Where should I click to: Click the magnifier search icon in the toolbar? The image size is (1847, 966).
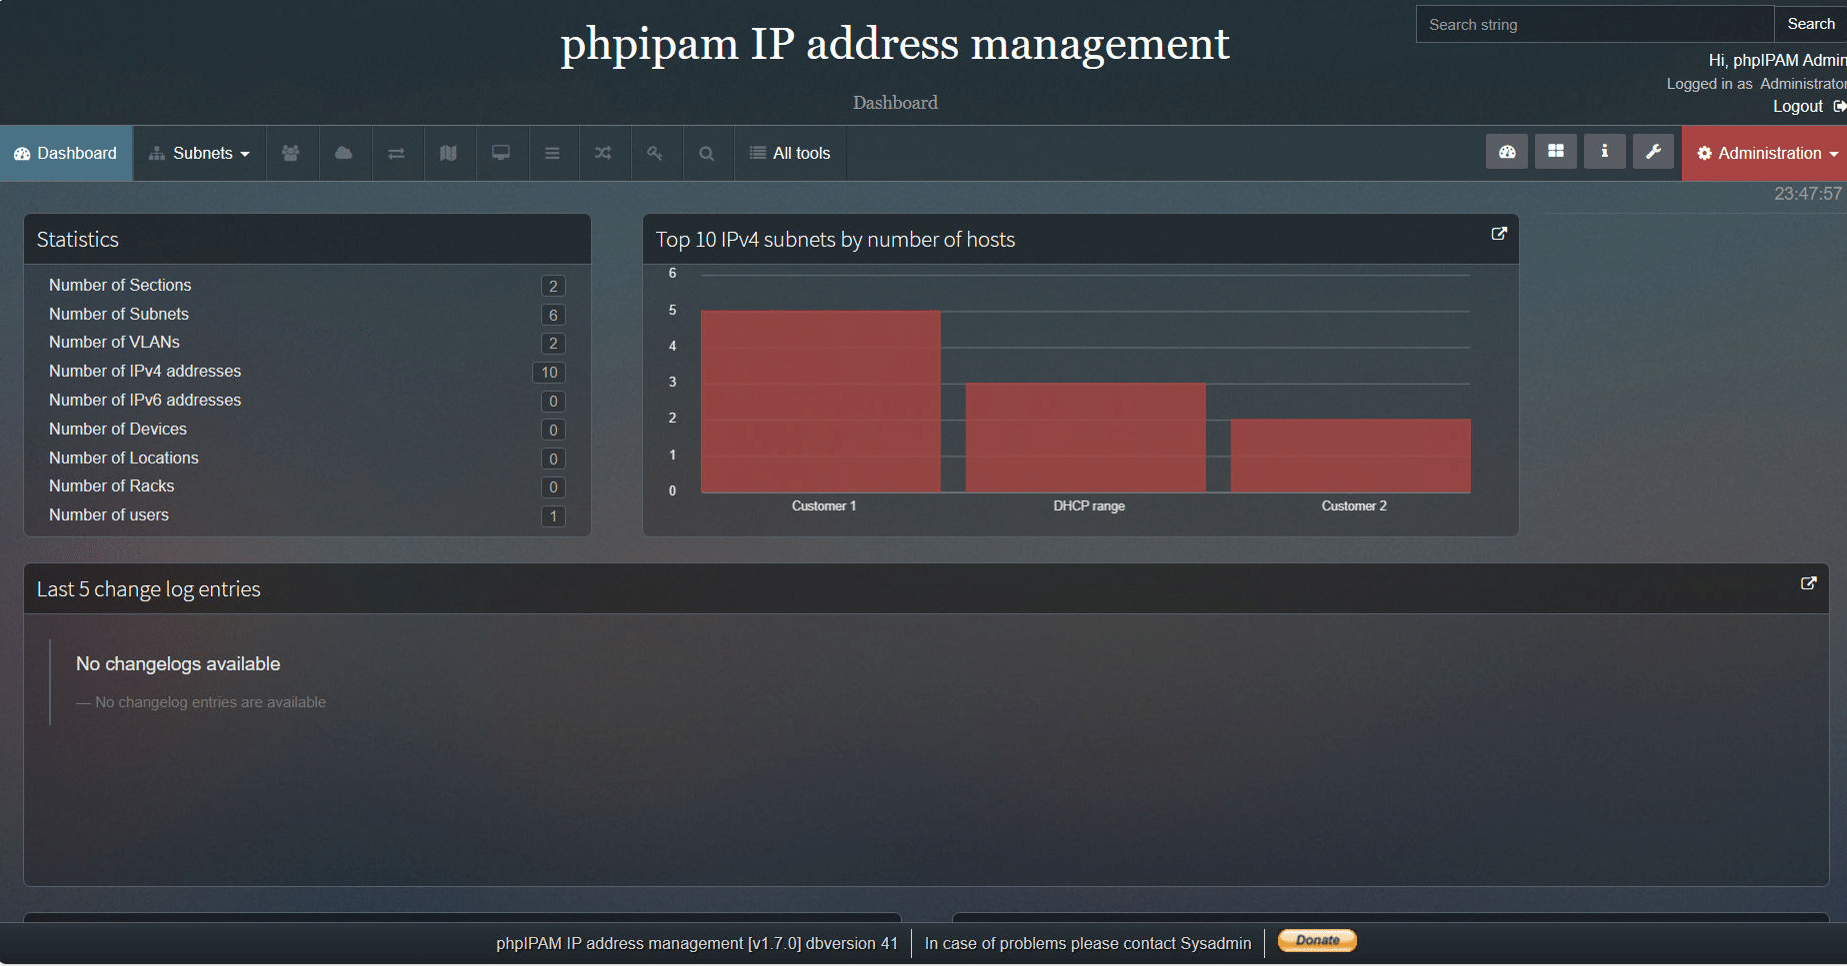point(707,153)
